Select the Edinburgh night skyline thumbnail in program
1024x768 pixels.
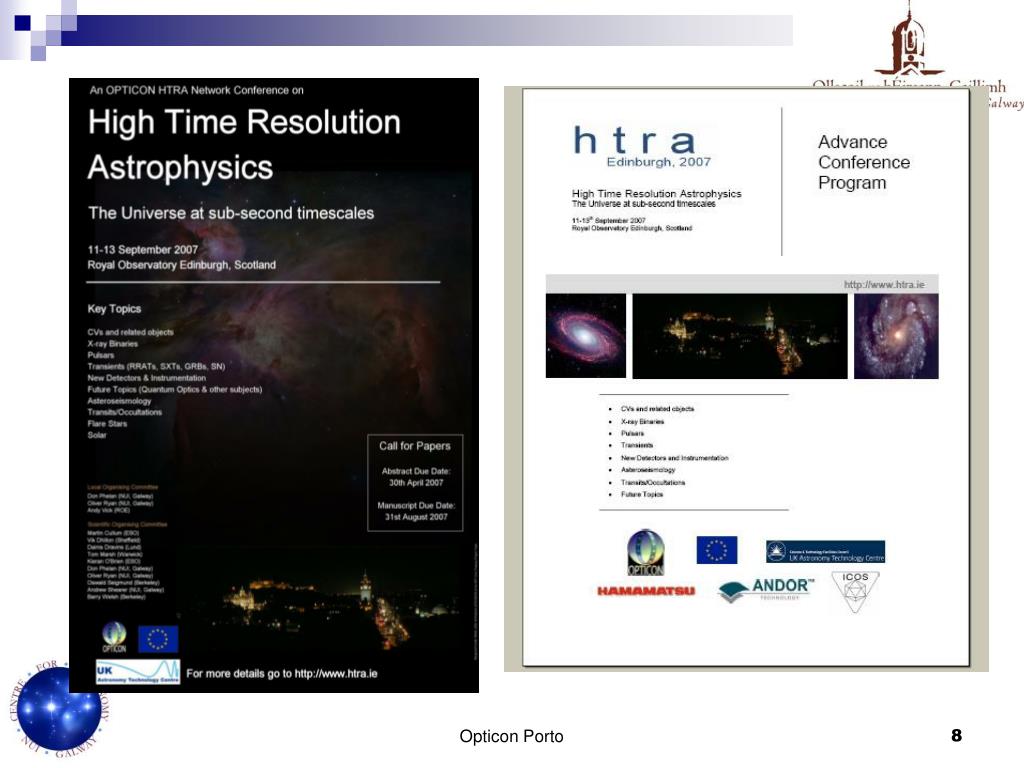[740, 336]
